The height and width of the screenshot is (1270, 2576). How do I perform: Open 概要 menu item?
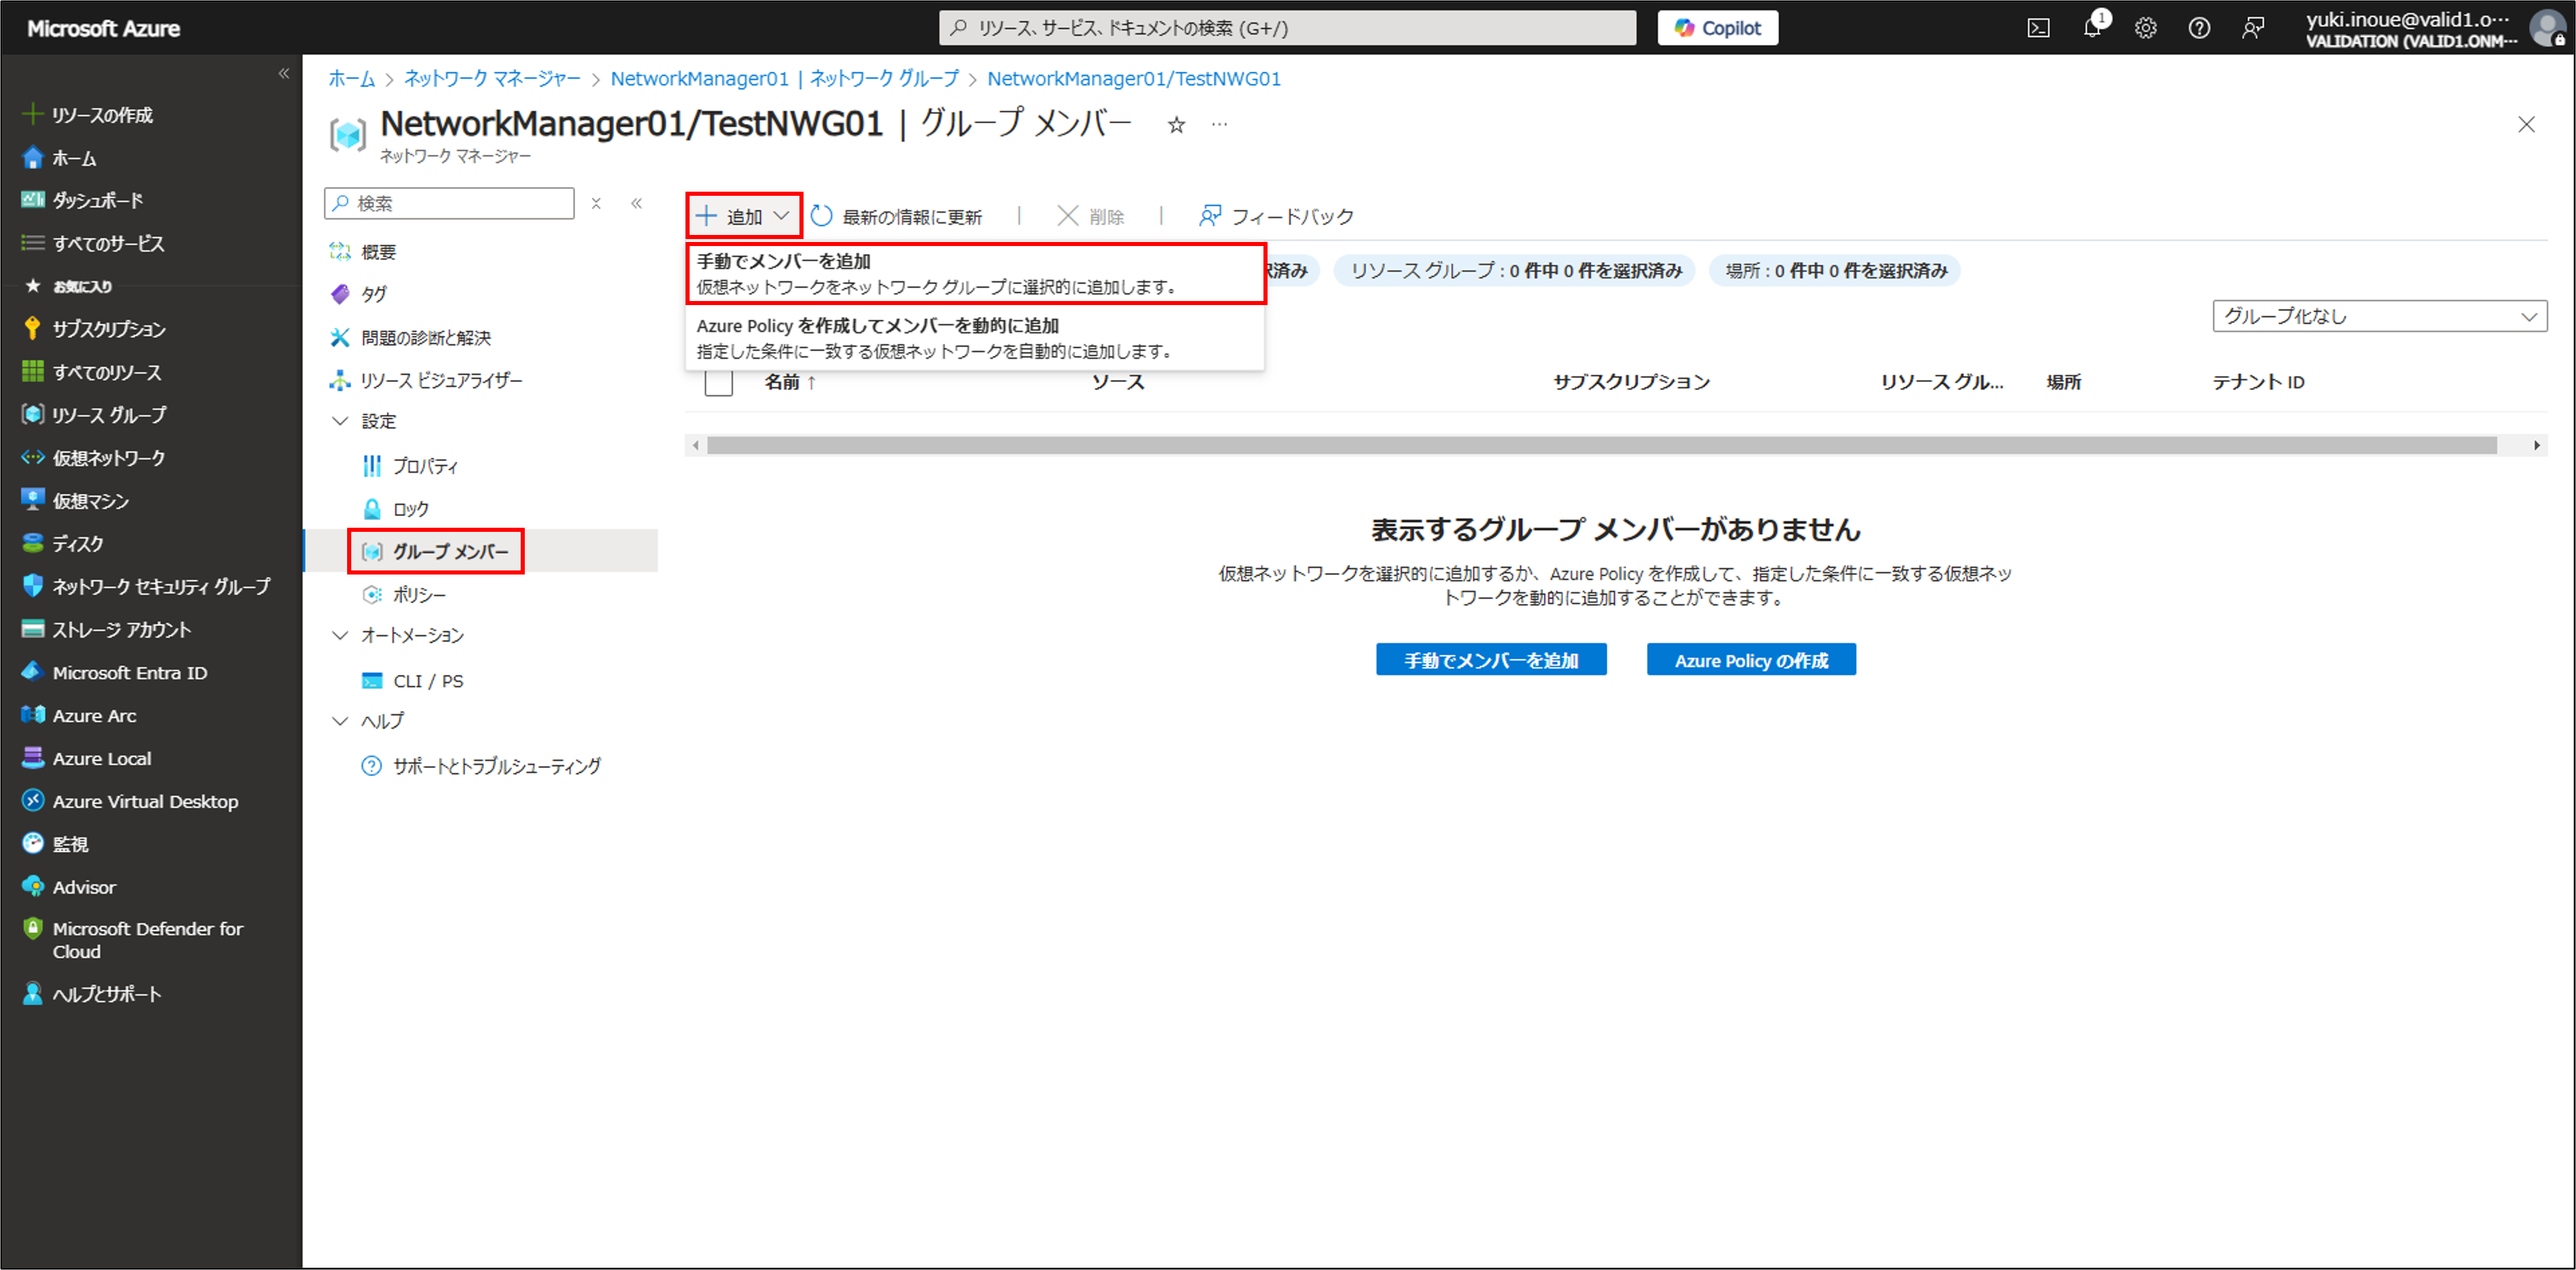(363, 252)
